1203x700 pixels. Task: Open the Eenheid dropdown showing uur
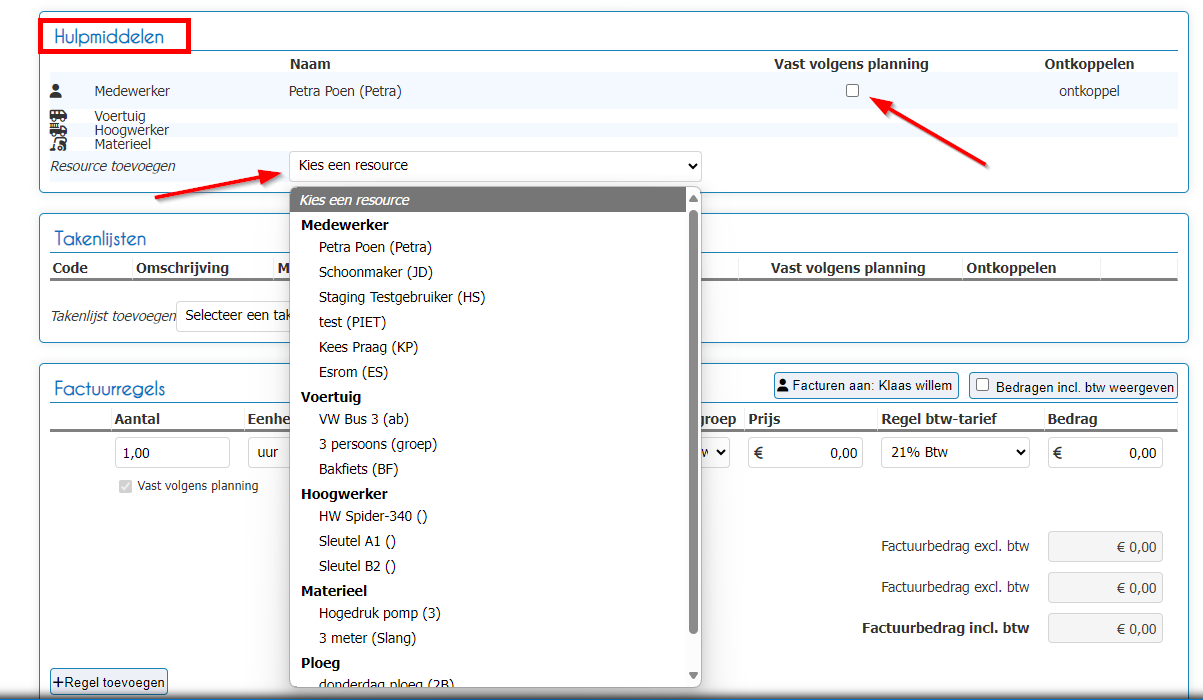(268, 452)
